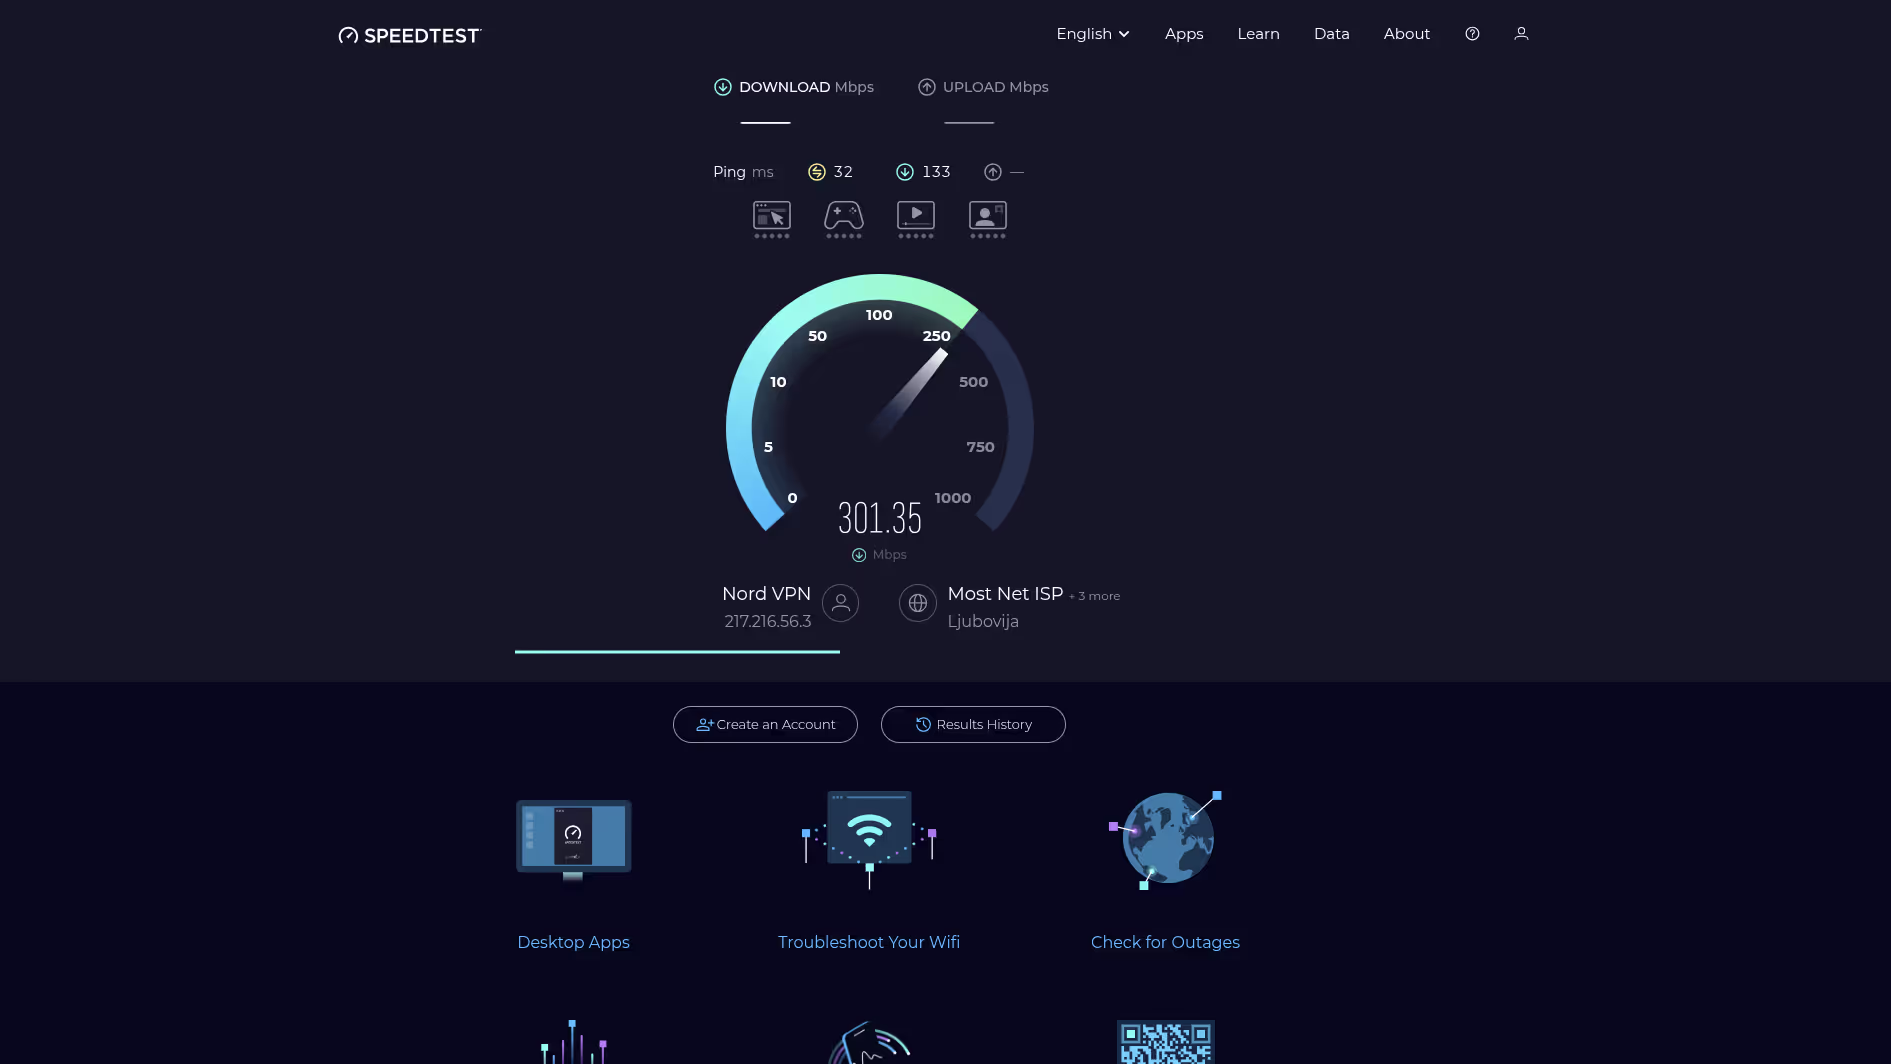
Task: Click the 301.35 speed reading
Action: (x=880, y=518)
